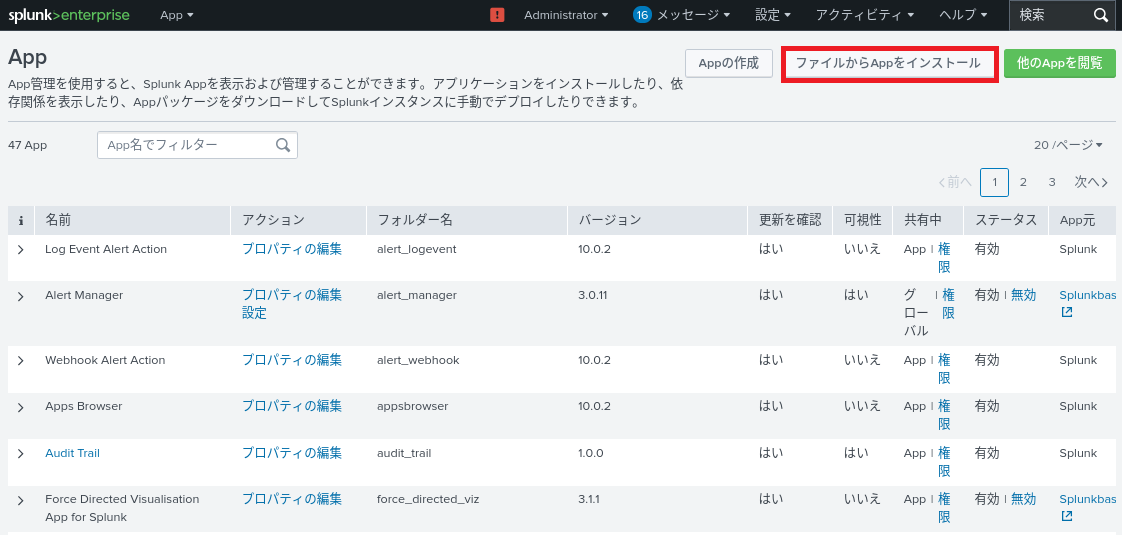Click the Splunk Enterprise logo
1122x535 pixels.
[69, 15]
